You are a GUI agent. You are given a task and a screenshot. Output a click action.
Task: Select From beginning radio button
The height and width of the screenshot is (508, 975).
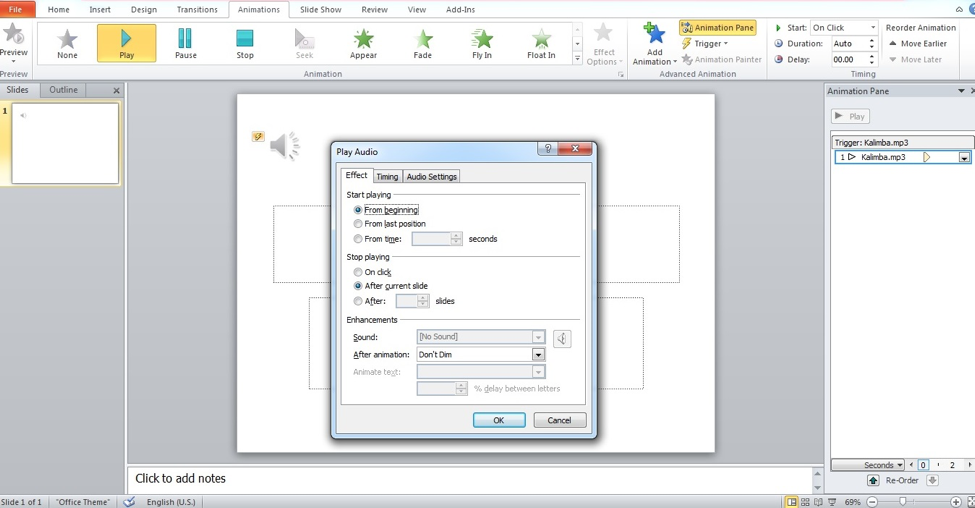[358, 210]
